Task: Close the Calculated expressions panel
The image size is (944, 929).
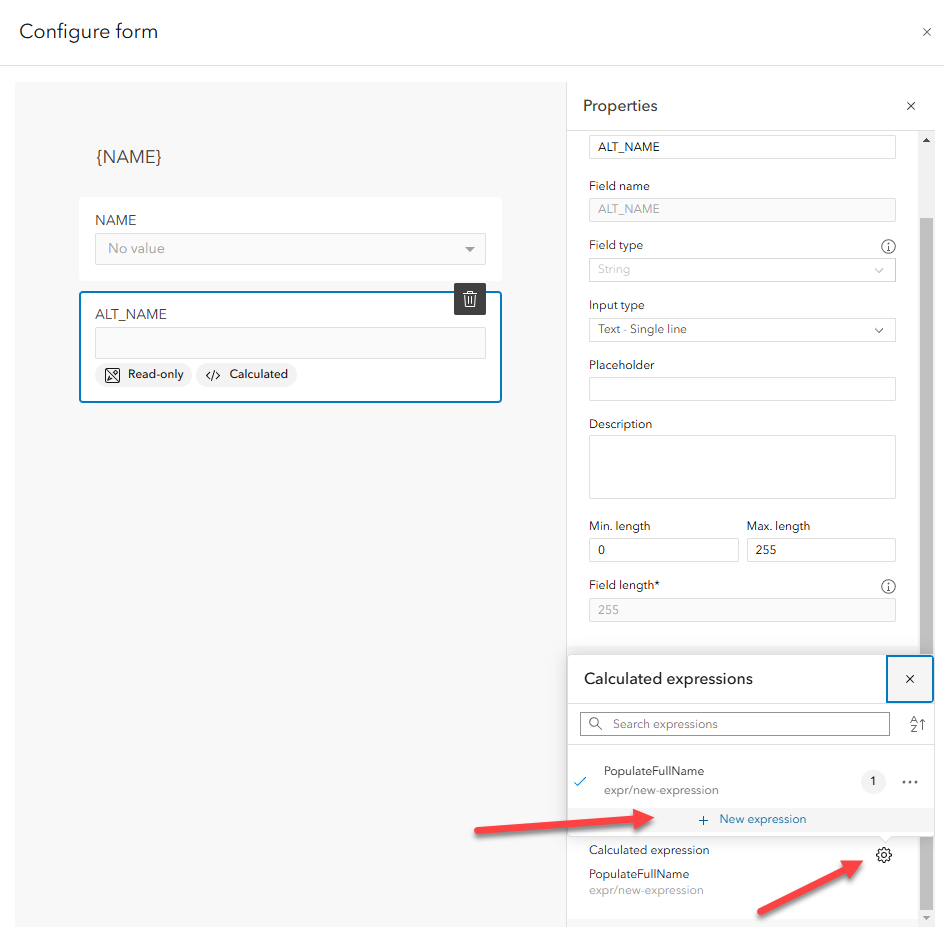Action: pyautogui.click(x=909, y=679)
